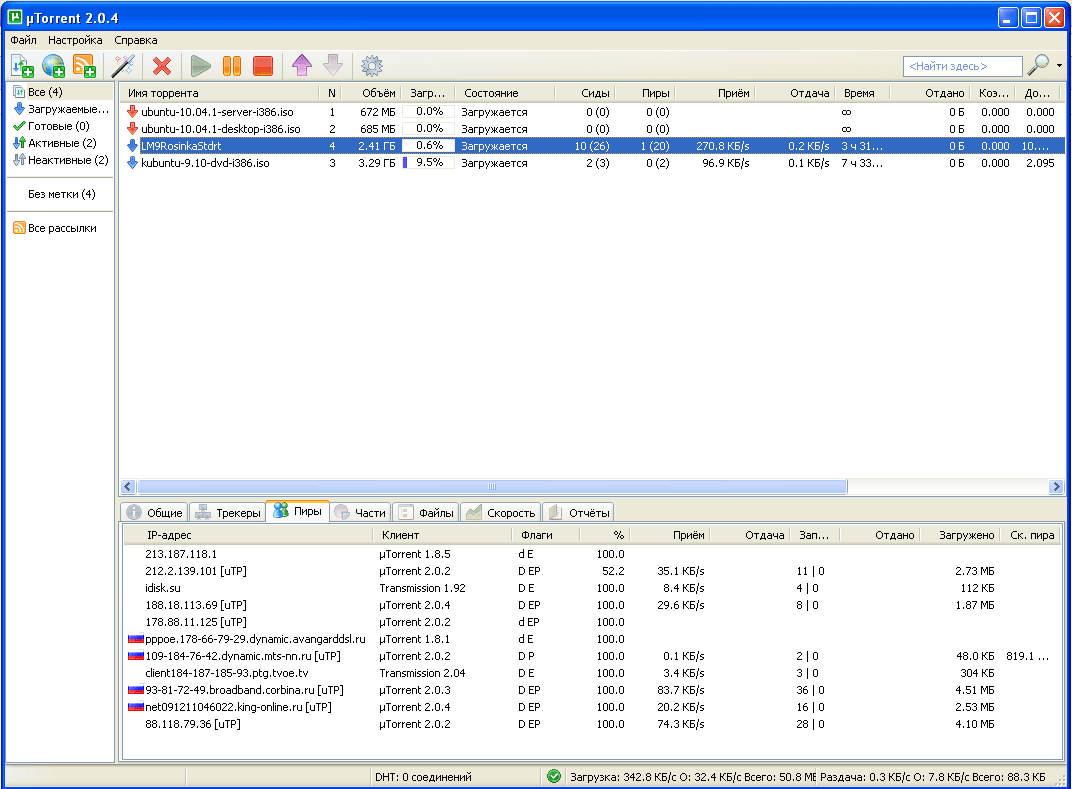Open the search engine dropdown arrow
The height and width of the screenshot is (789, 1072).
tap(1059, 66)
